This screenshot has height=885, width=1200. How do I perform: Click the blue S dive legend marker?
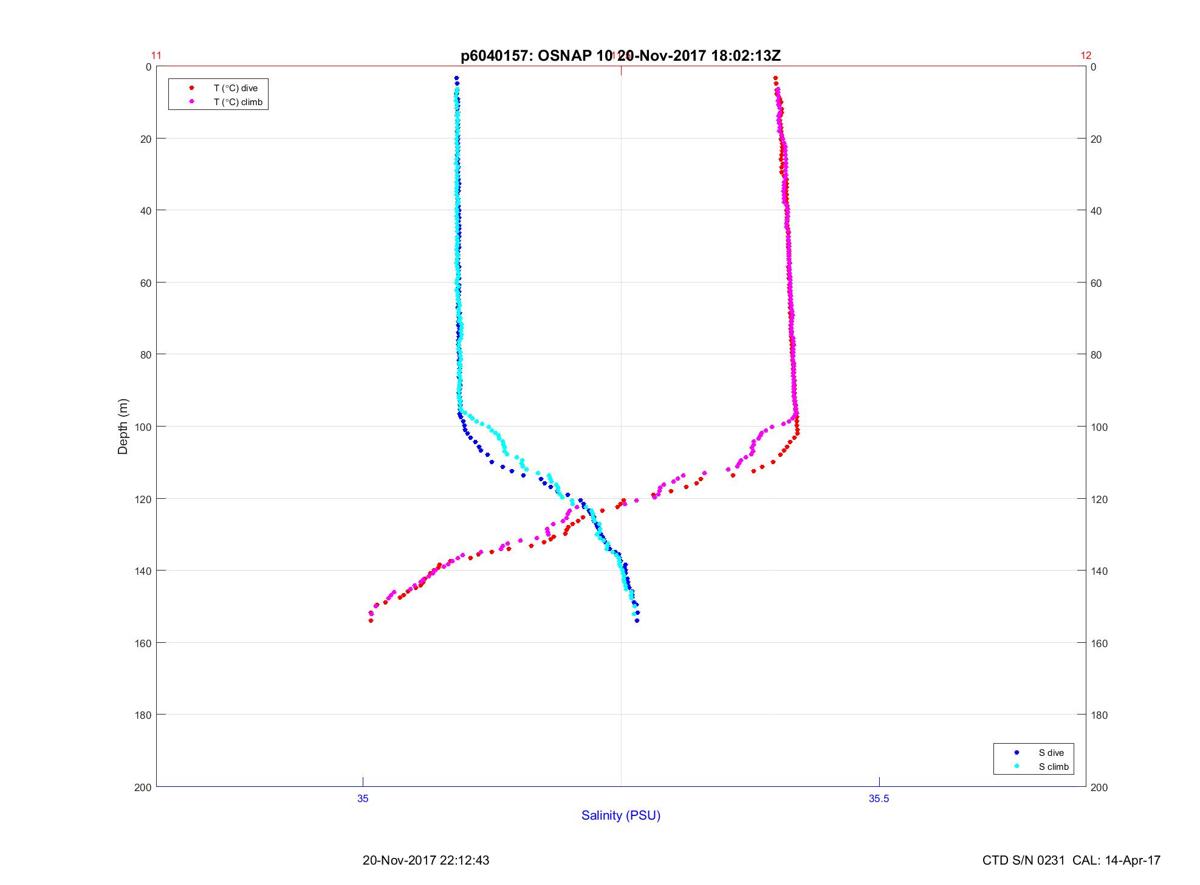pyautogui.click(x=1016, y=752)
